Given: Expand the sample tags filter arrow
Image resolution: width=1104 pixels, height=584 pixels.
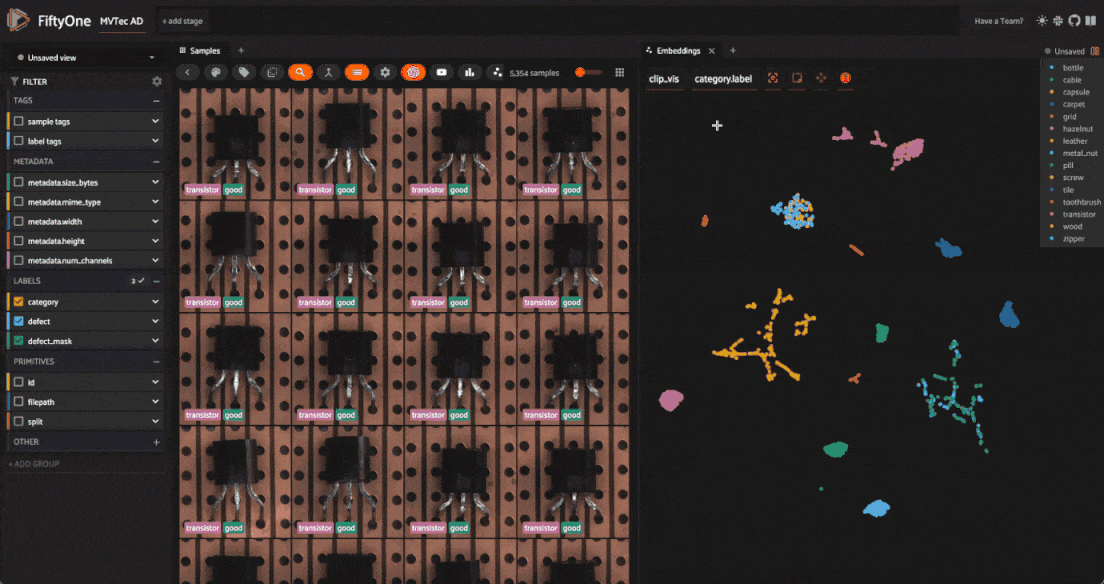Looking at the screenshot, I should pos(155,121).
